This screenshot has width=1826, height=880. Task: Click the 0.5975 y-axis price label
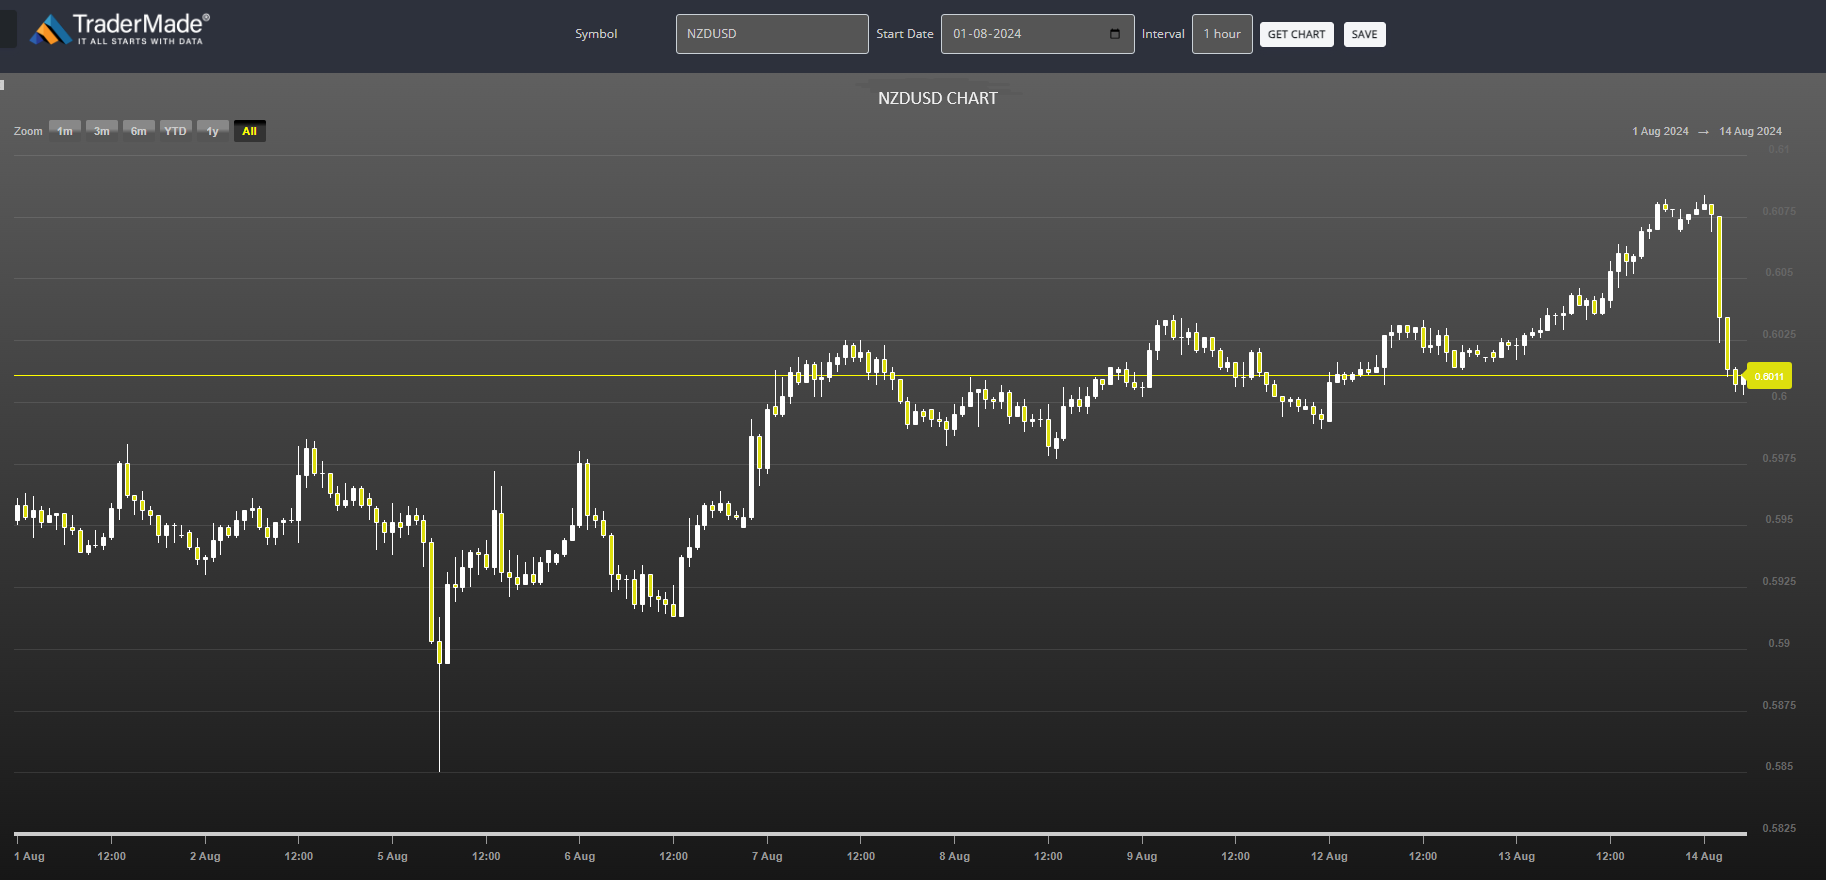coord(1779,458)
